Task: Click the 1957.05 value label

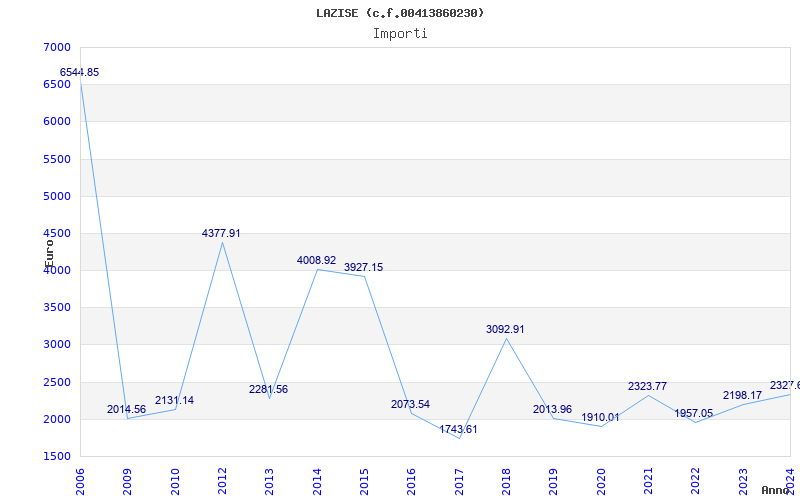Action: coord(694,414)
